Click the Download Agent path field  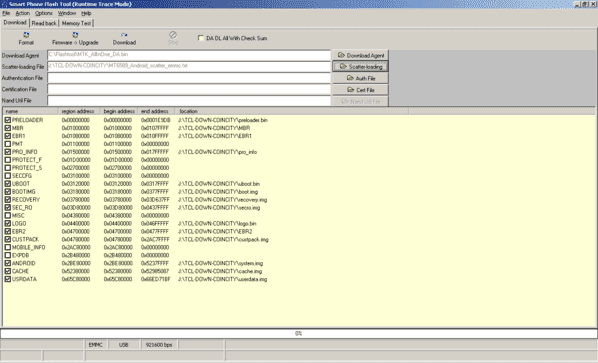coord(189,55)
